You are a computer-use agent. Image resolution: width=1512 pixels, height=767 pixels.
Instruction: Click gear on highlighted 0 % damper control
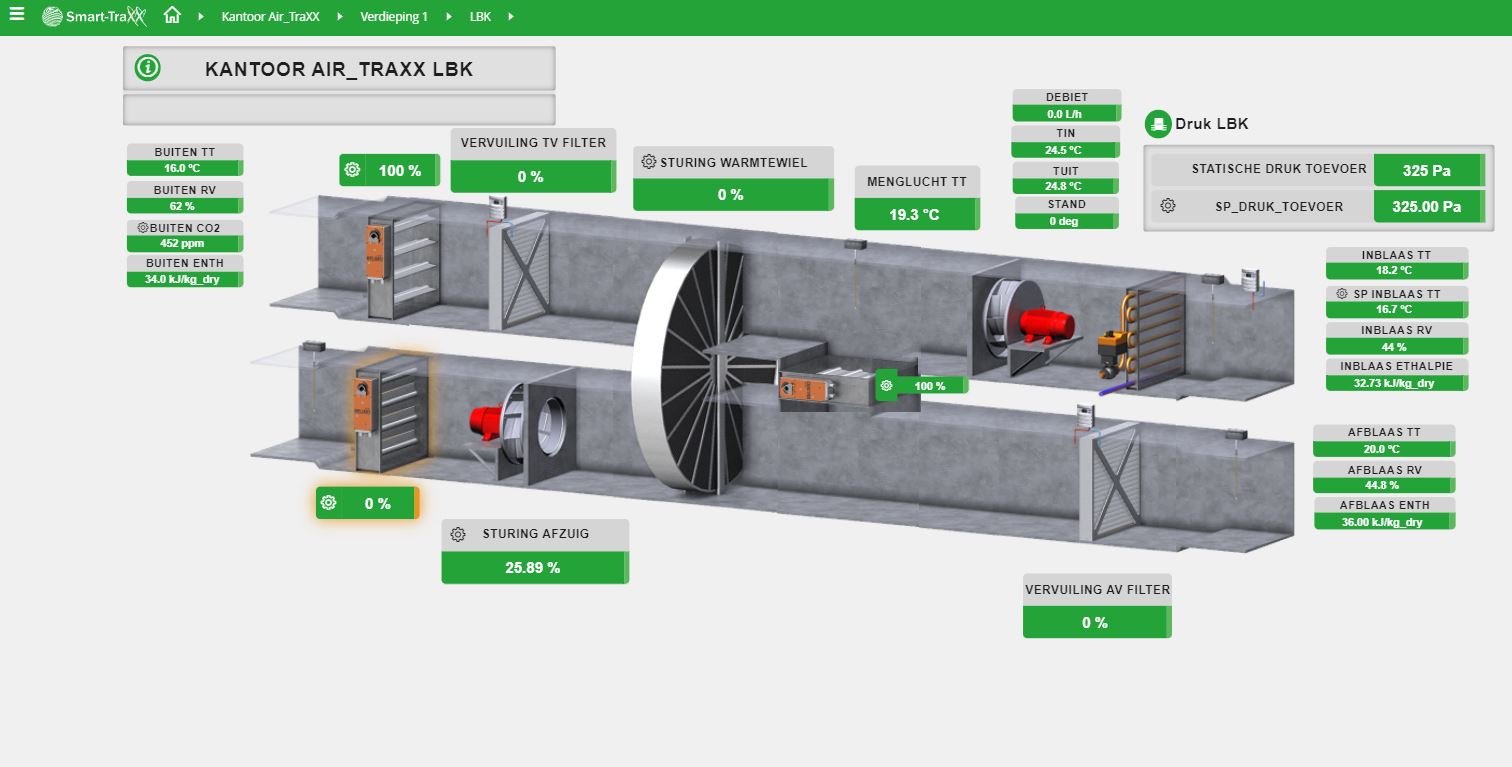click(329, 503)
